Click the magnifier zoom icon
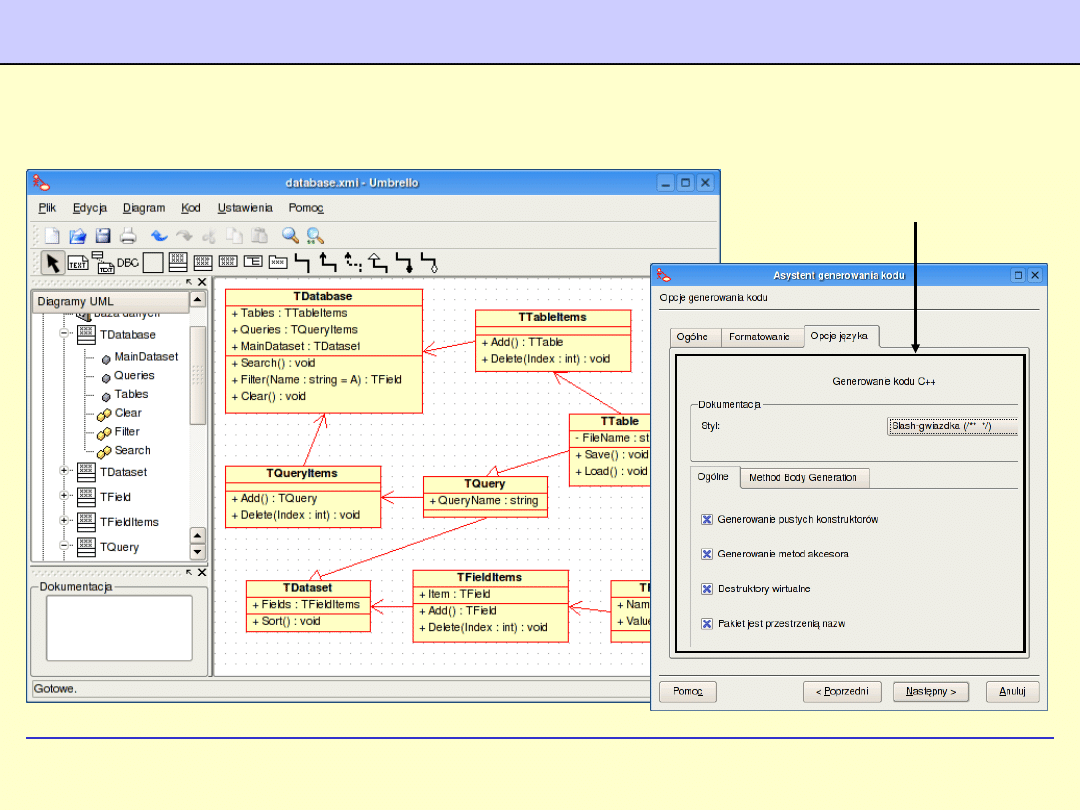Image resolution: width=1080 pixels, height=810 pixels. (290, 236)
